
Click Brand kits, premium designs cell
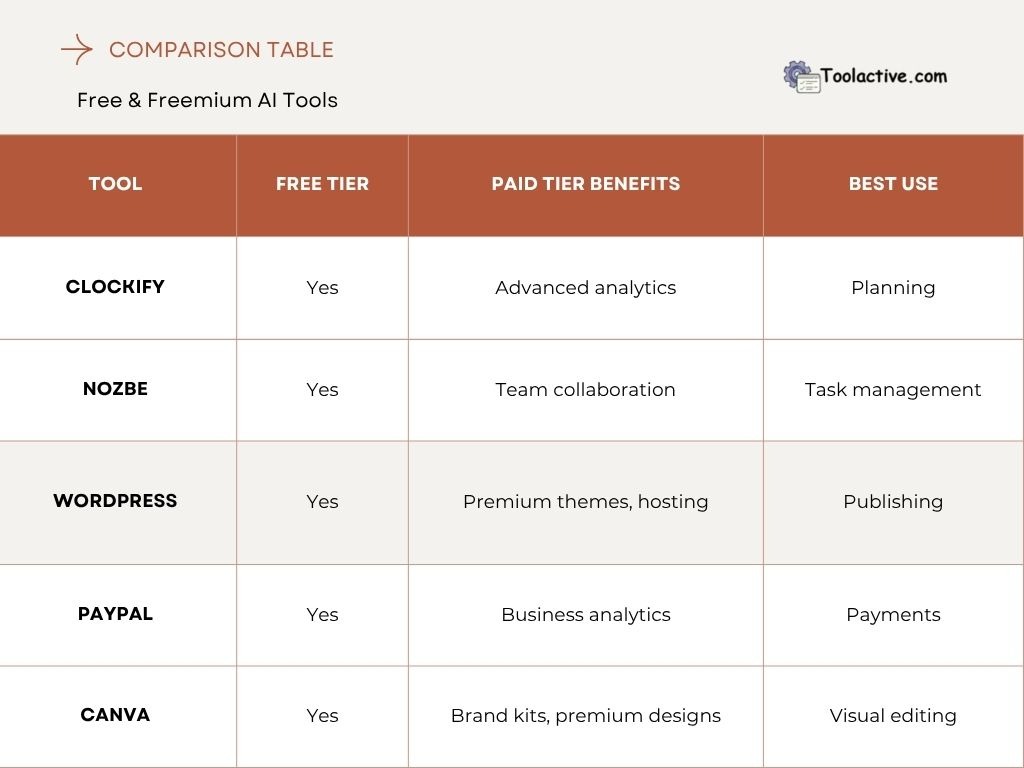tap(585, 716)
